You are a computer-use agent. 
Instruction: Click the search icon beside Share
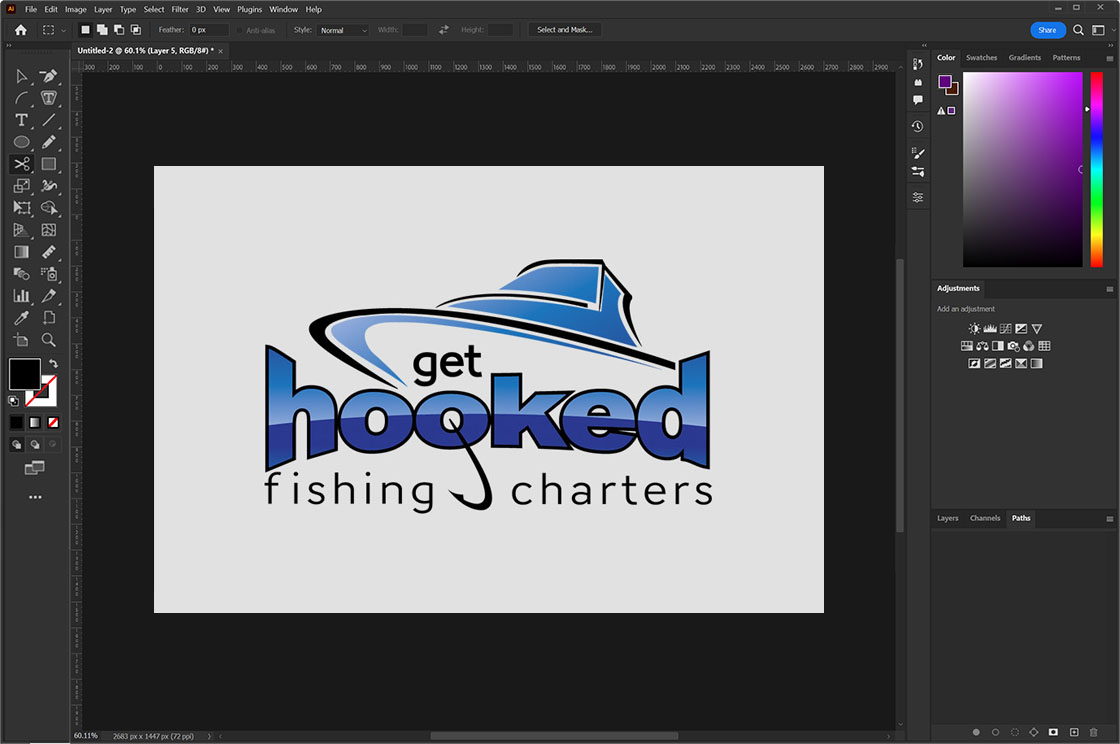tap(1078, 30)
